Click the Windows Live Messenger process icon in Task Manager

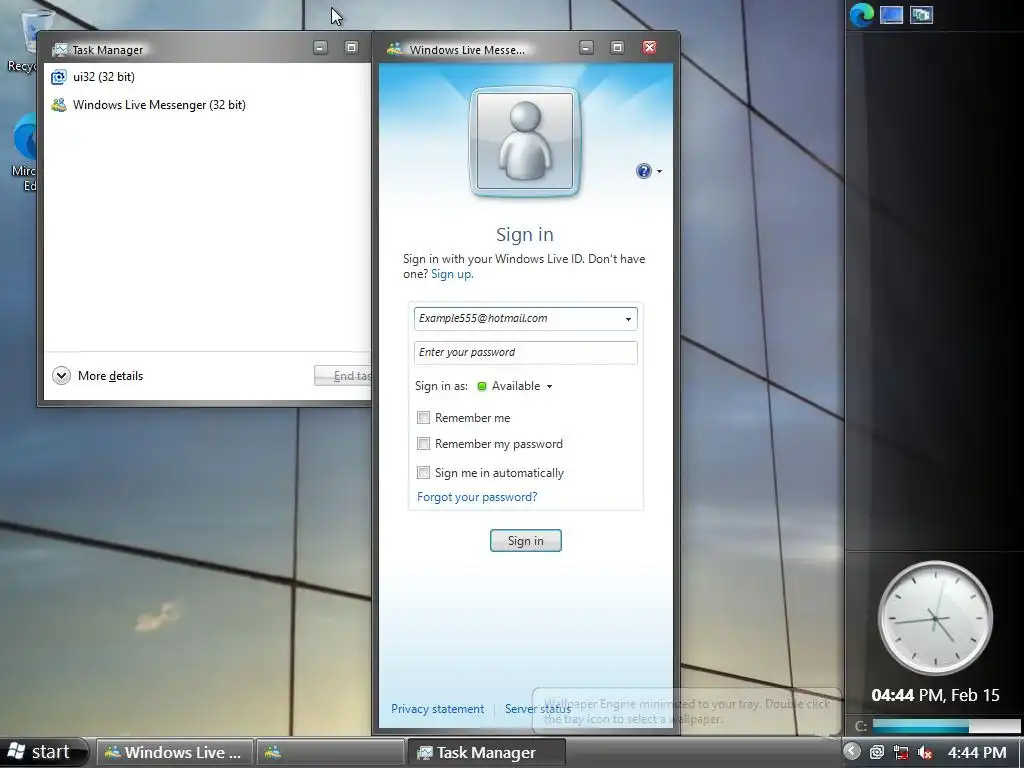(x=59, y=104)
